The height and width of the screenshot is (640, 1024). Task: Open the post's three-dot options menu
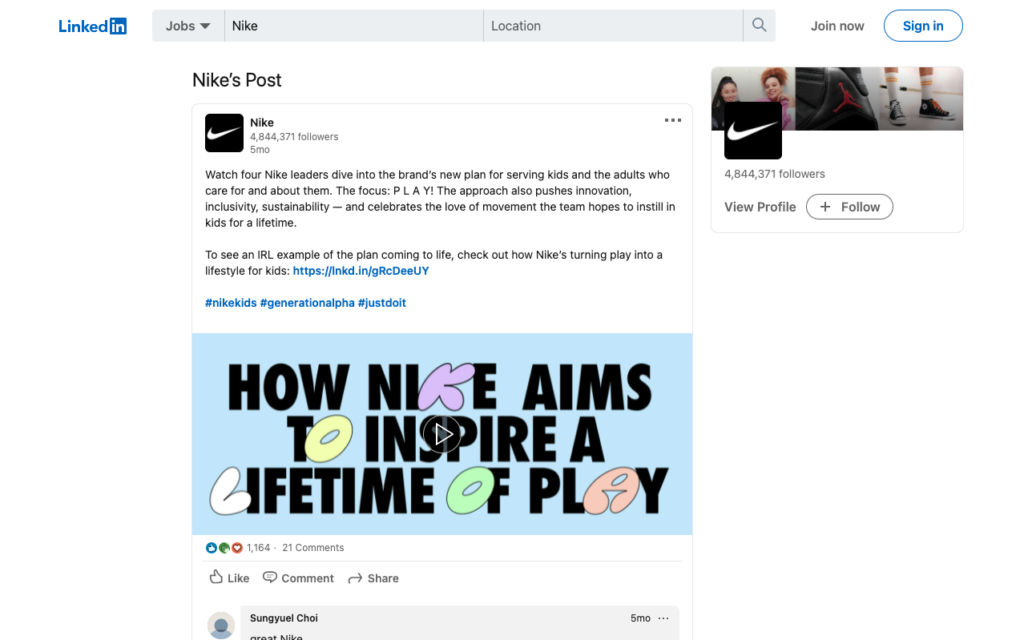(673, 120)
